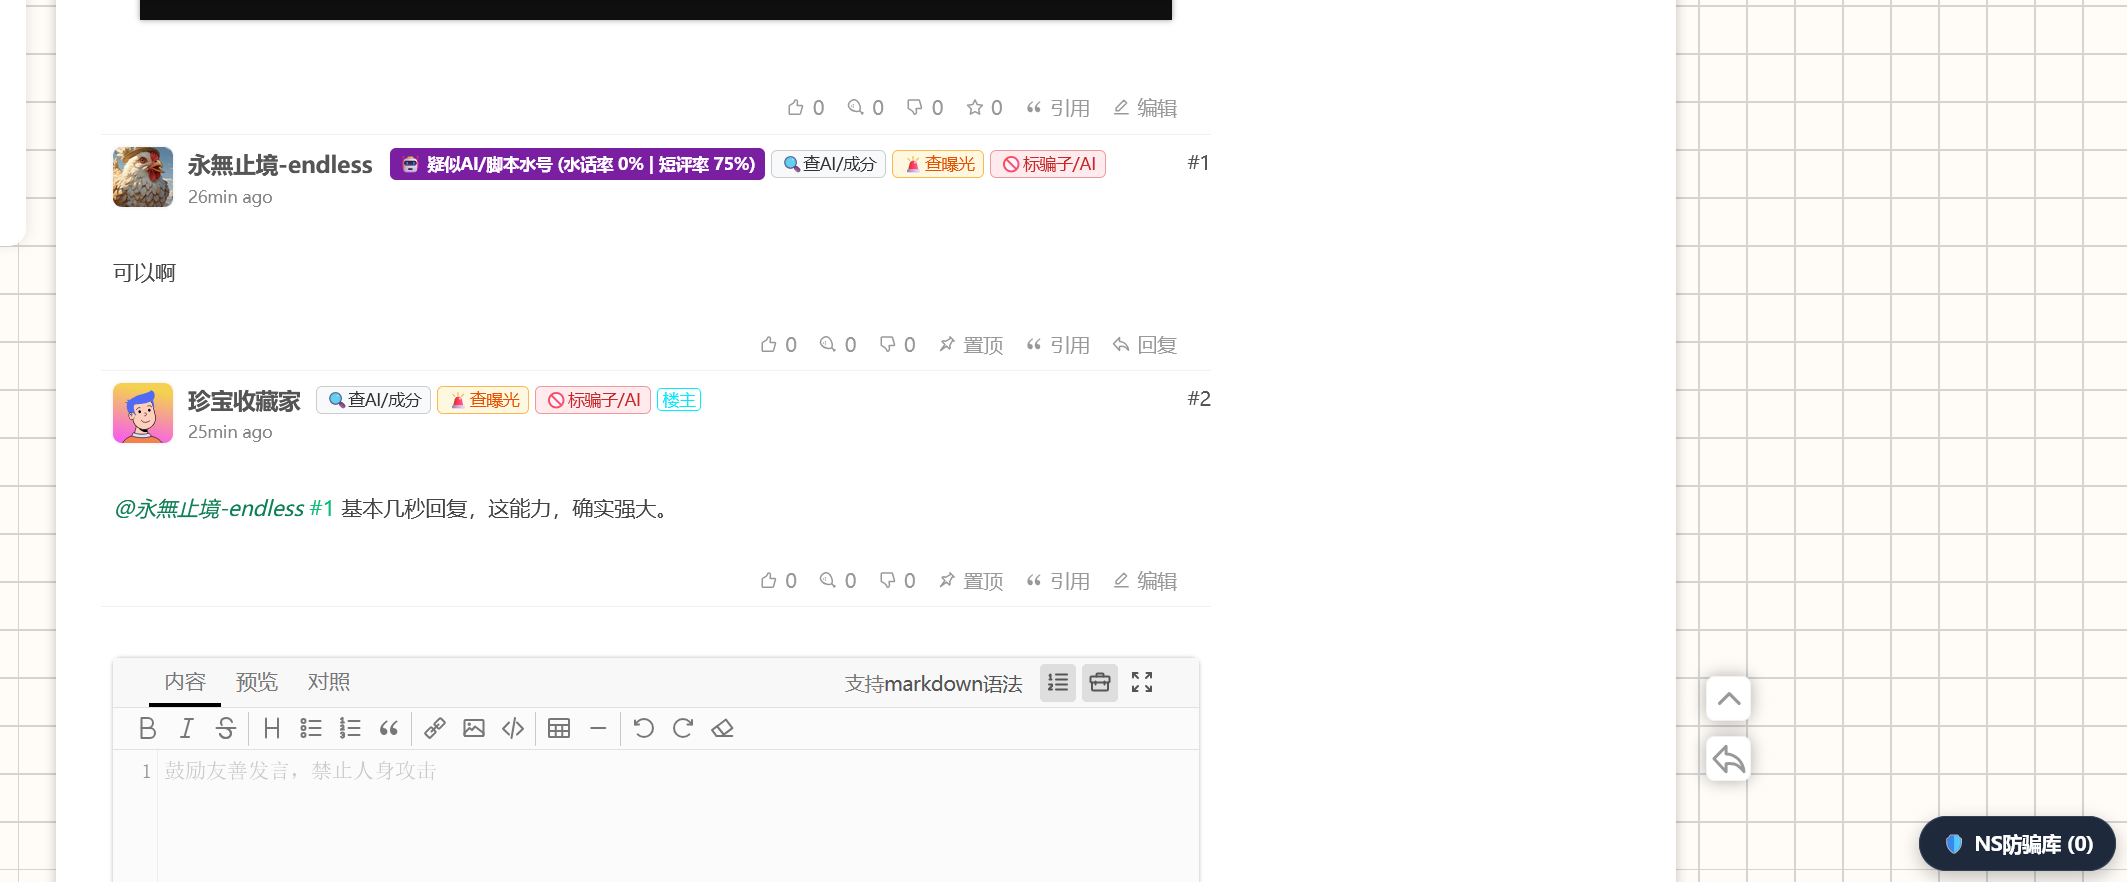
Task: Toggle line numbers display in editor
Action: coord(1058,683)
